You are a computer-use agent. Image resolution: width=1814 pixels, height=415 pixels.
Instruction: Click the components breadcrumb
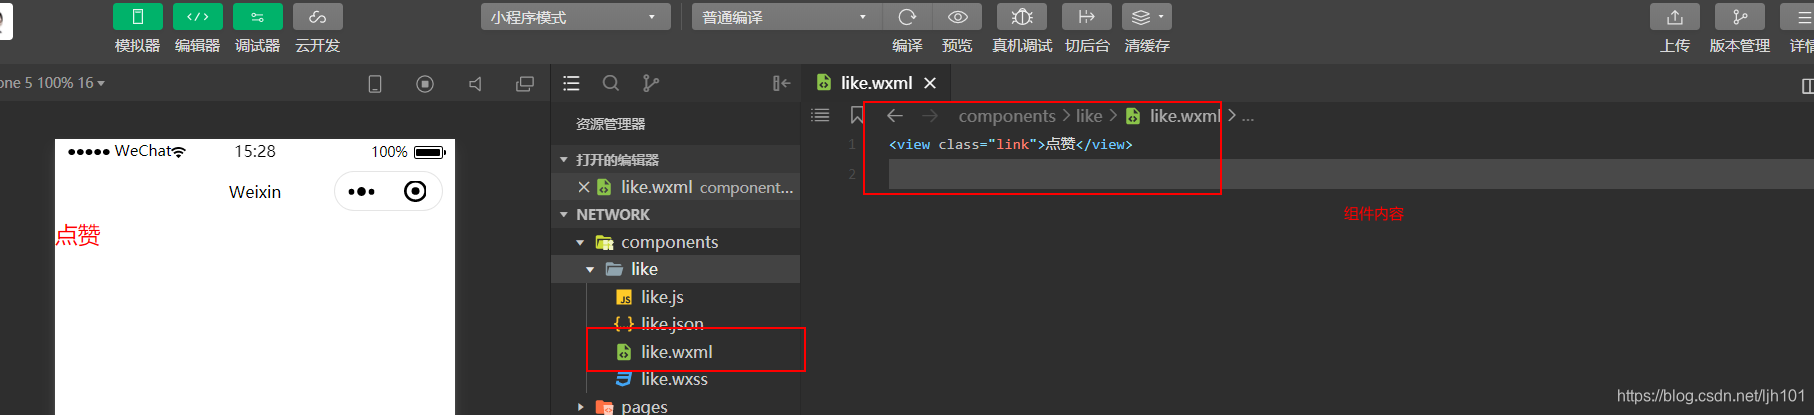click(x=1007, y=116)
